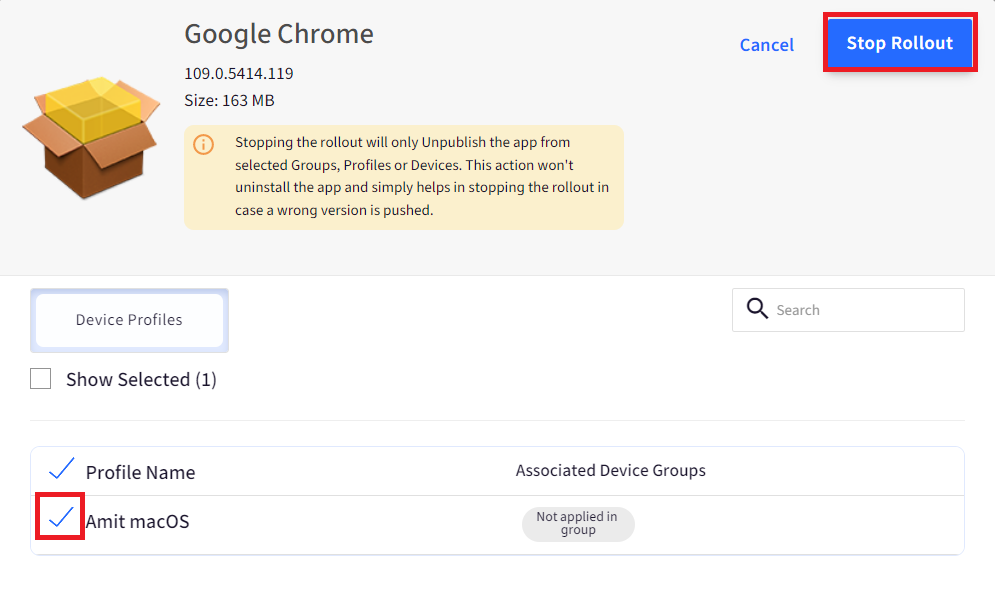995x589 pixels.
Task: Click the 'Show Selected (1)' label
Action: 142,380
